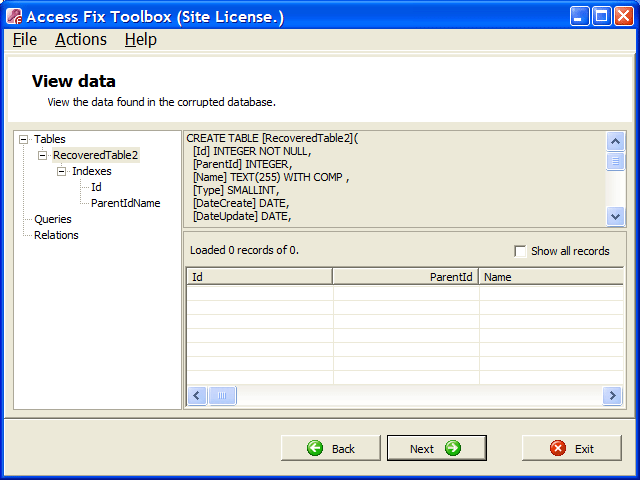Click the Loaded 0 records of 0 text
The width and height of the screenshot is (640, 480).
pyautogui.click(x=244, y=250)
